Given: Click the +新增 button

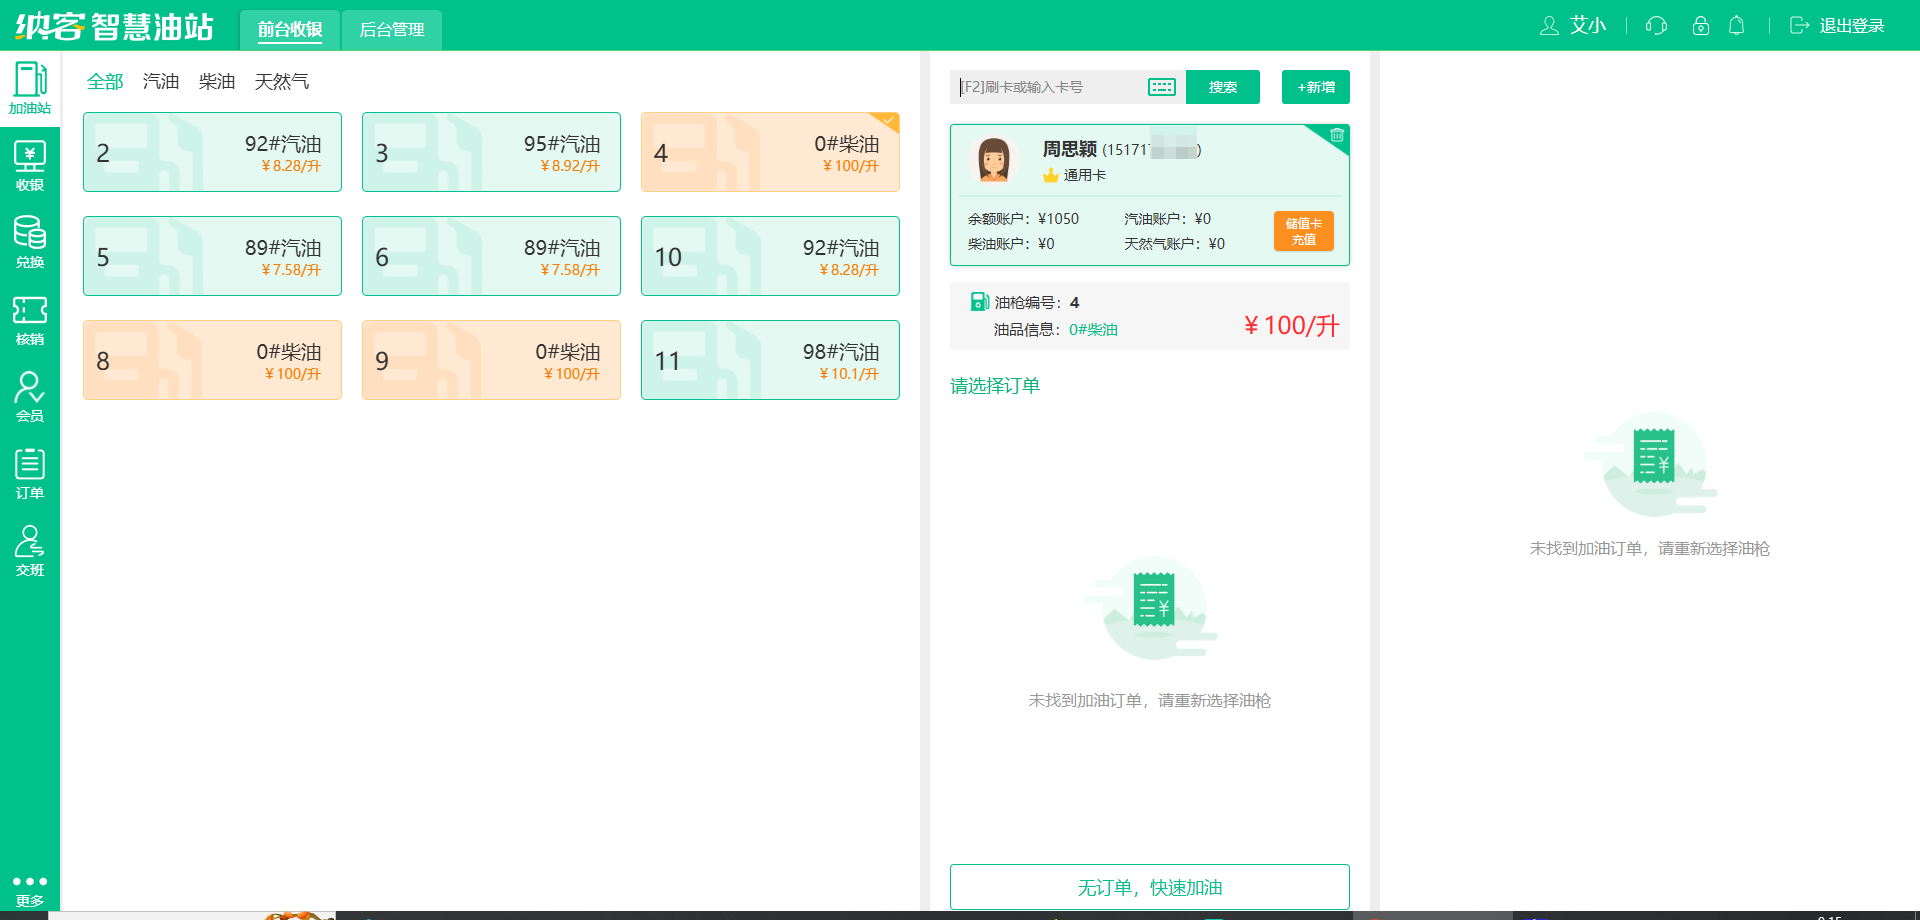Looking at the screenshot, I should (1316, 87).
